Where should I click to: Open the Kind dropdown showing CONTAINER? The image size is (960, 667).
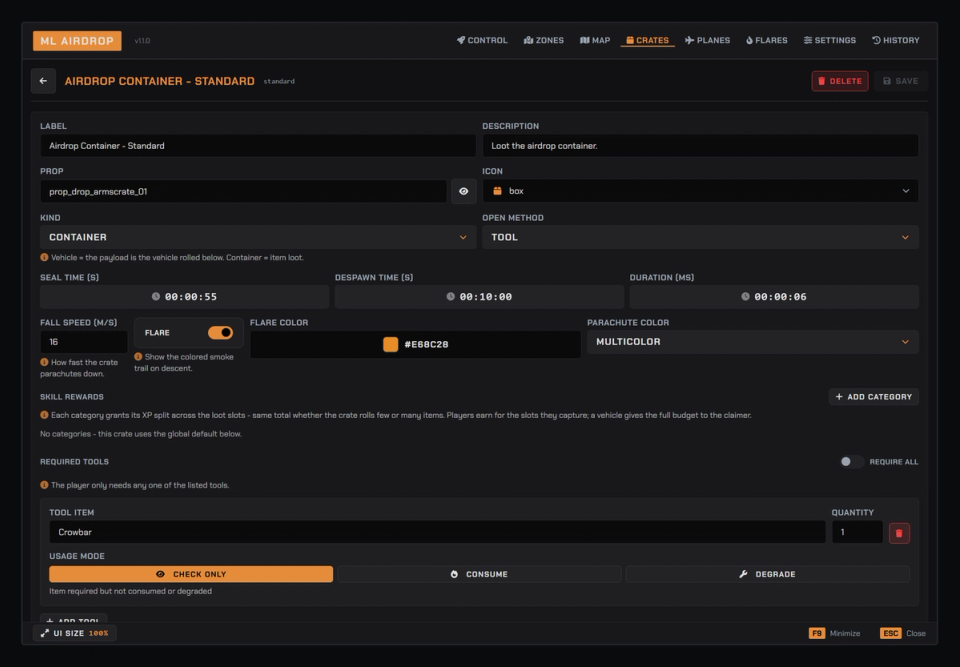coord(258,237)
